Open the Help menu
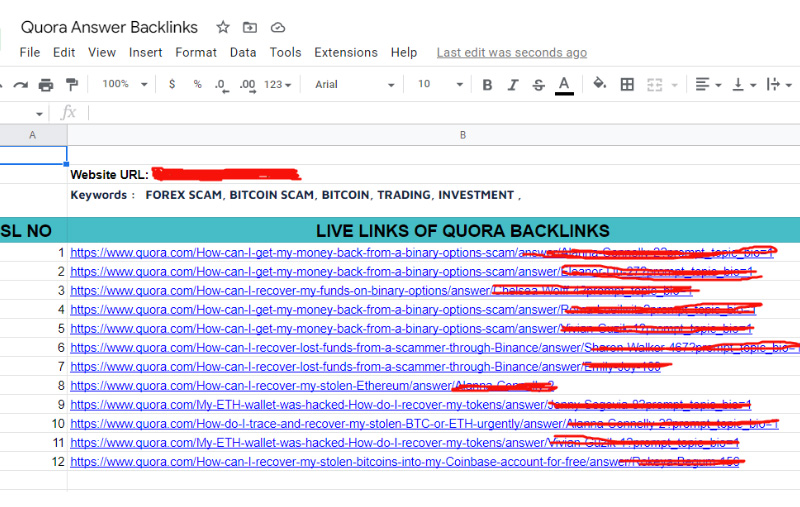The width and height of the screenshot is (800, 507). [x=404, y=53]
